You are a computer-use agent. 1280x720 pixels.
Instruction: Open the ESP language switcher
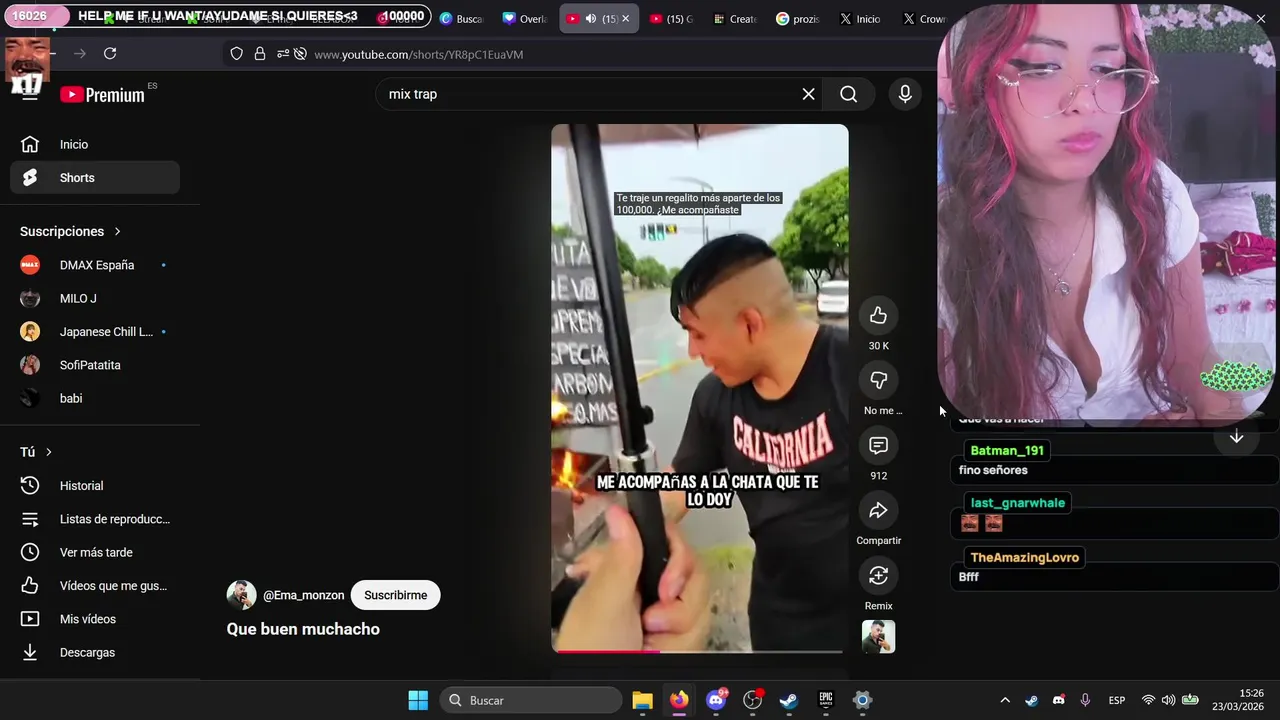tap(1117, 700)
